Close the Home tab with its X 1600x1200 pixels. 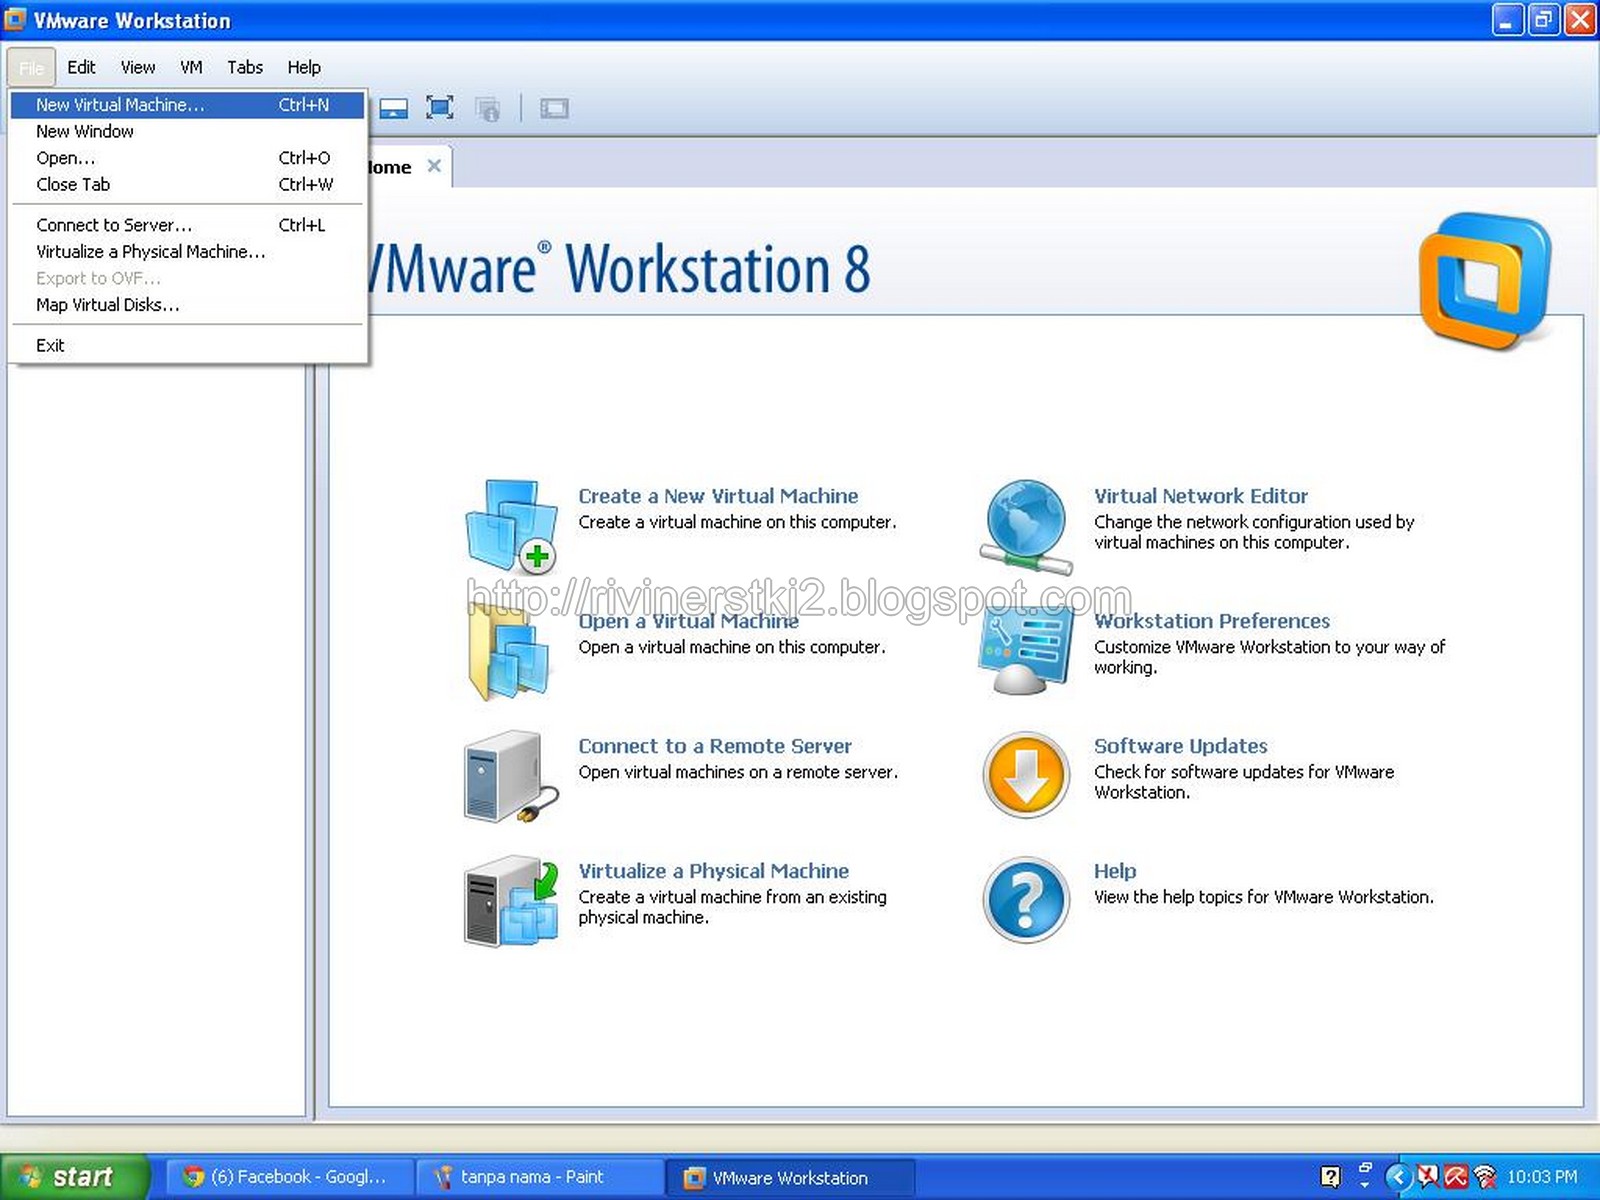click(434, 166)
